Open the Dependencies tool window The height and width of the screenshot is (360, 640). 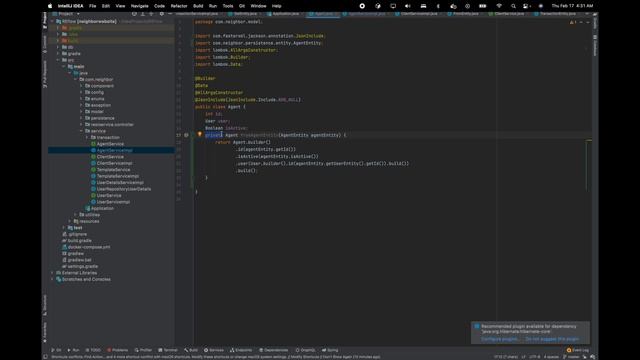[273, 350]
